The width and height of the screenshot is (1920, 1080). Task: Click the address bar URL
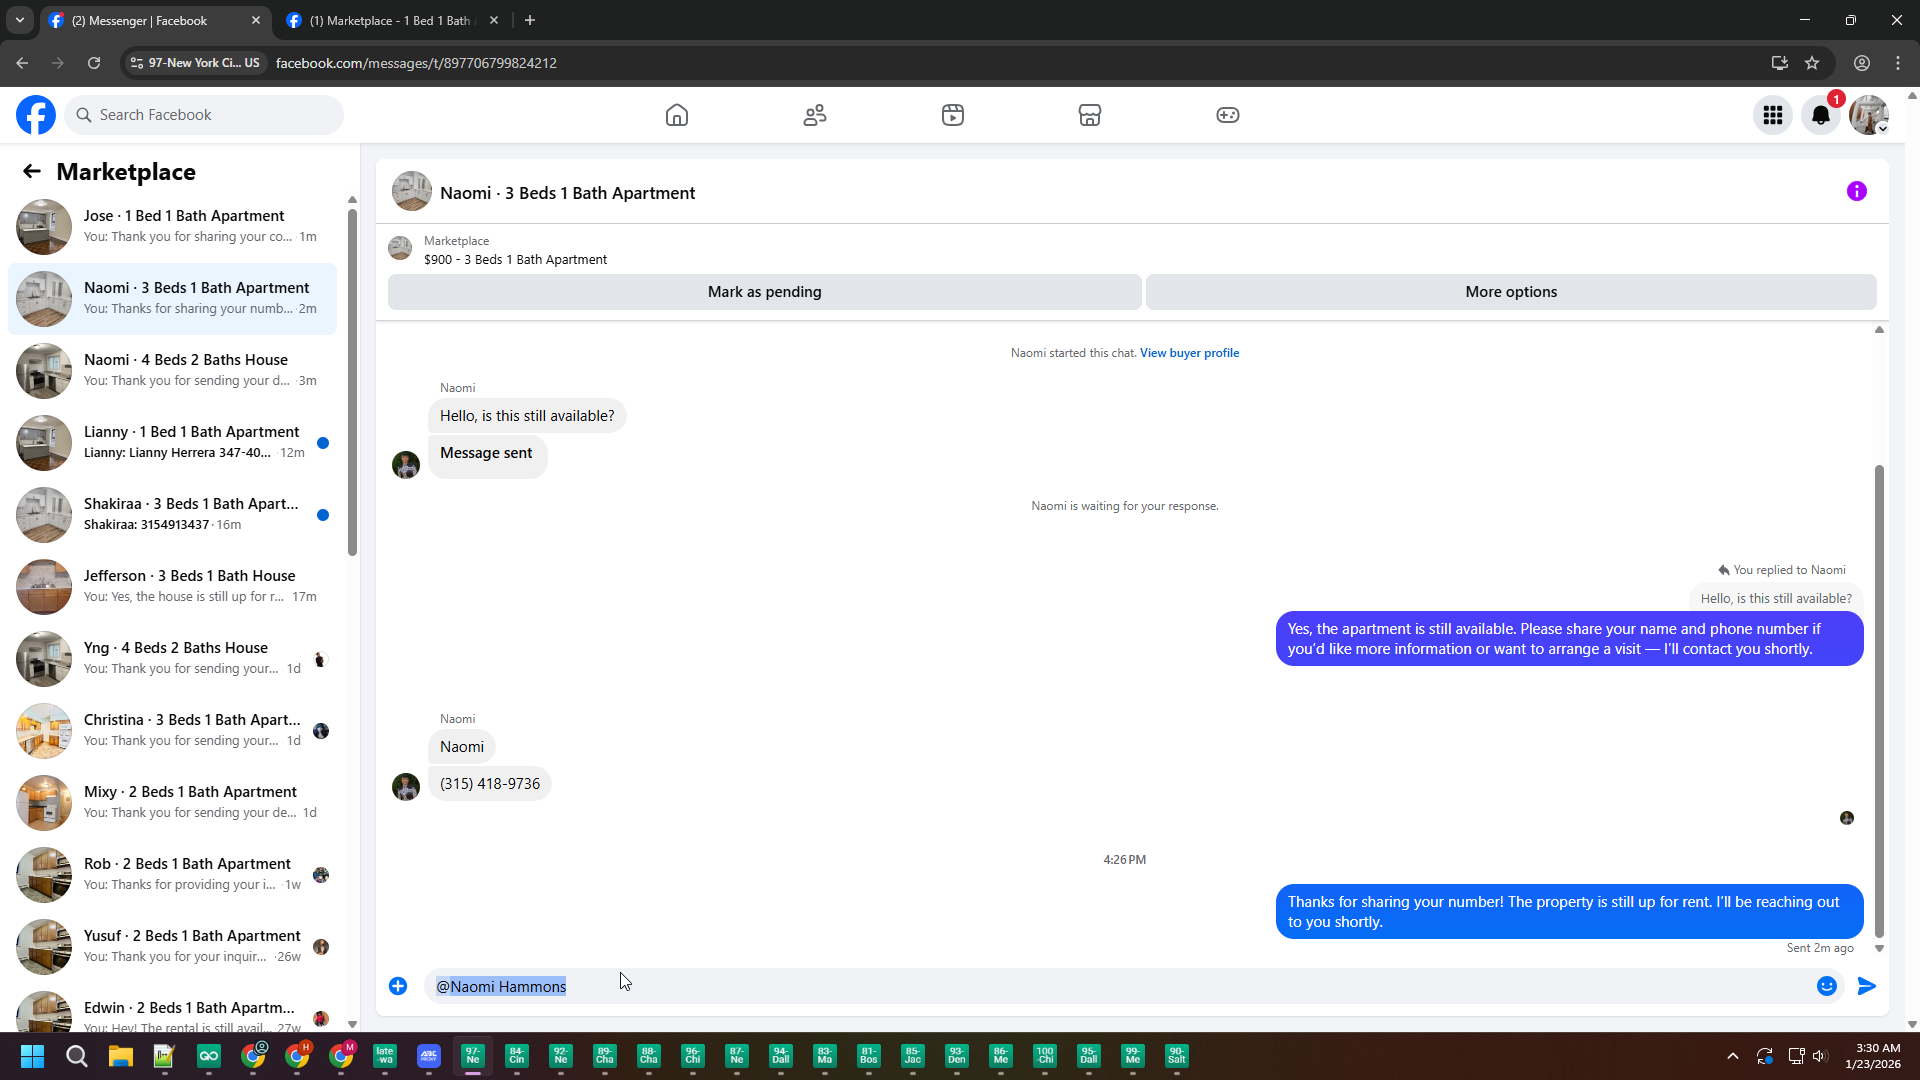[x=416, y=63]
